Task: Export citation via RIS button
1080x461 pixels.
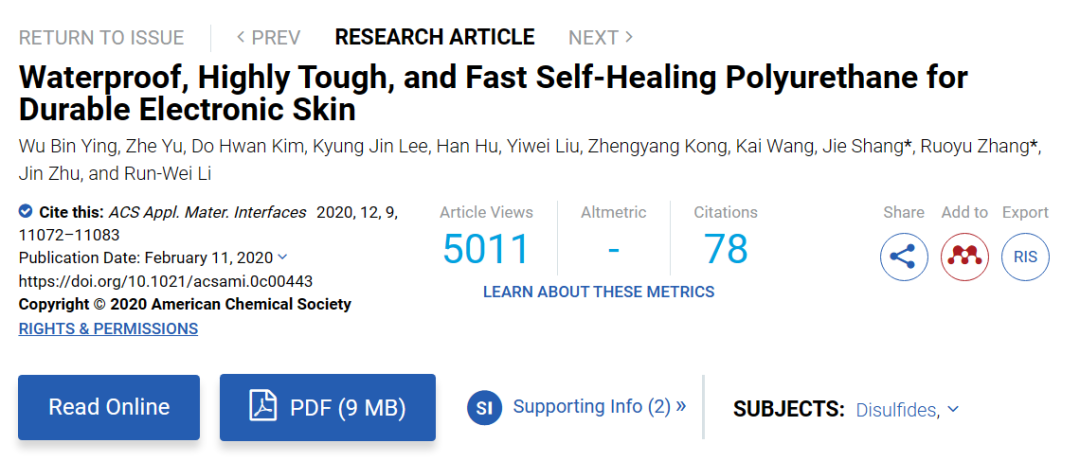Action: coord(1025,257)
